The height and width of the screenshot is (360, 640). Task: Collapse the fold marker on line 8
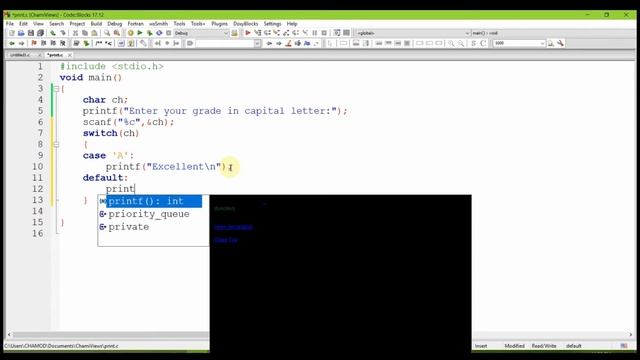[56, 144]
